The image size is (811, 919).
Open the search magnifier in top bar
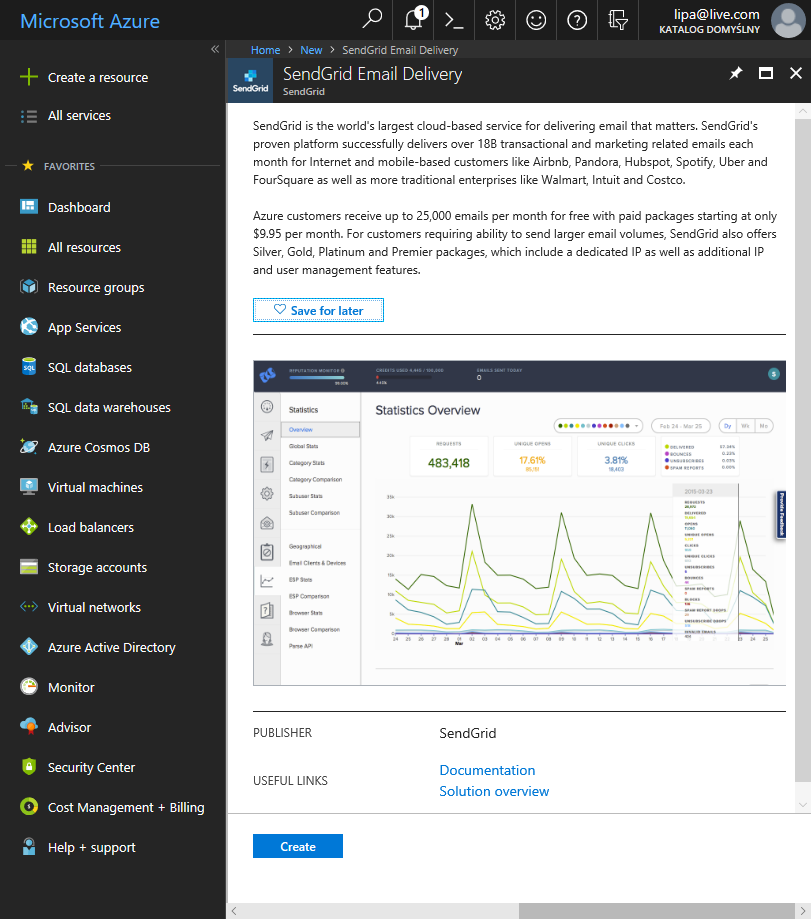pos(372,19)
